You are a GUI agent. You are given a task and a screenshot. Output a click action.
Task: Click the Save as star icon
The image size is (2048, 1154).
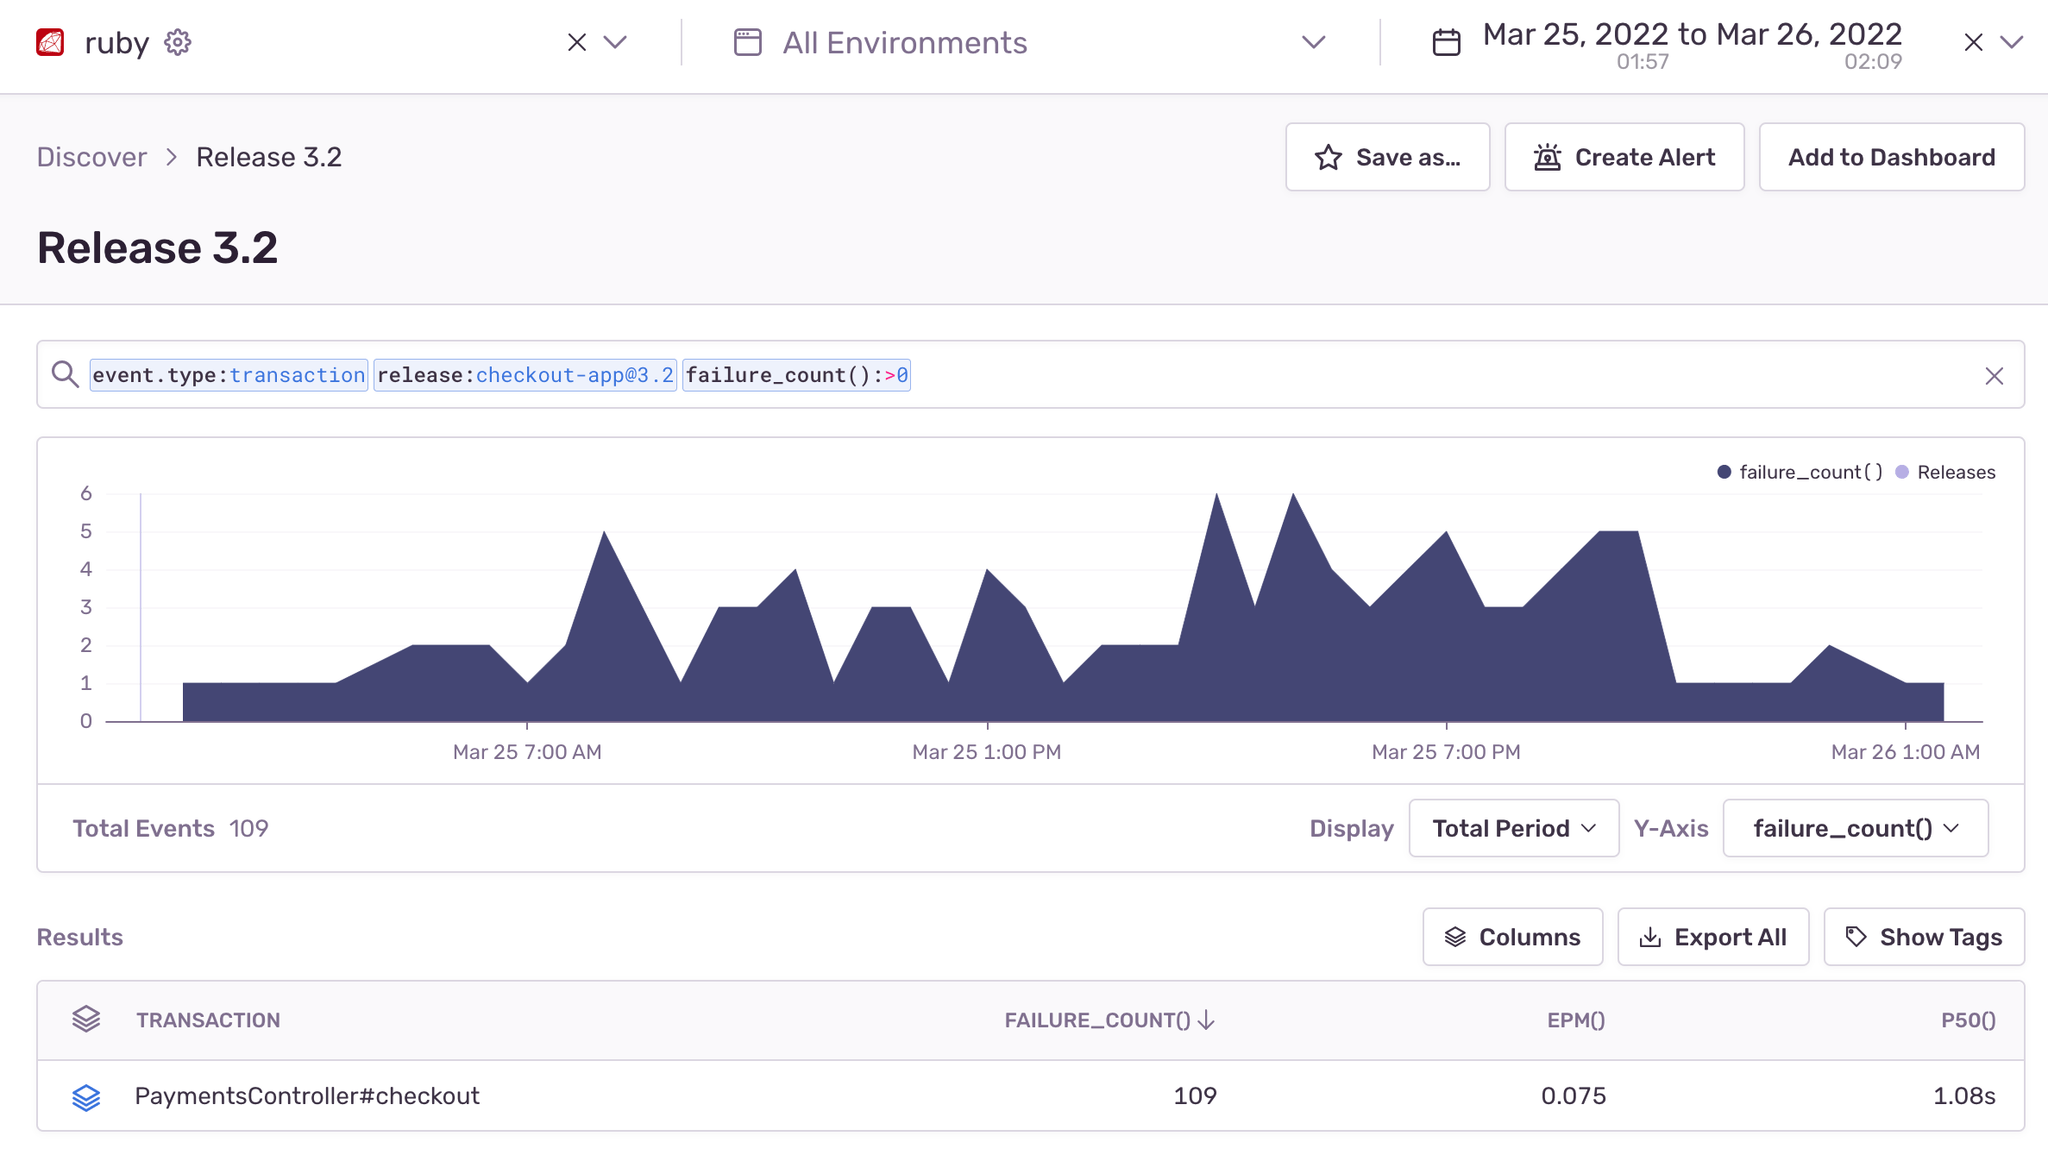tap(1327, 157)
